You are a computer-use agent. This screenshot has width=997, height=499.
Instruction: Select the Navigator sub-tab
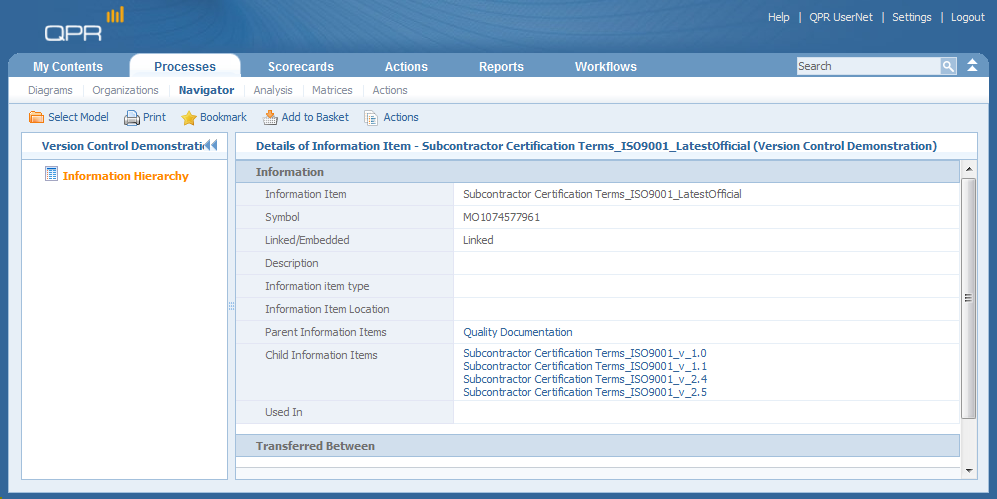(x=206, y=90)
